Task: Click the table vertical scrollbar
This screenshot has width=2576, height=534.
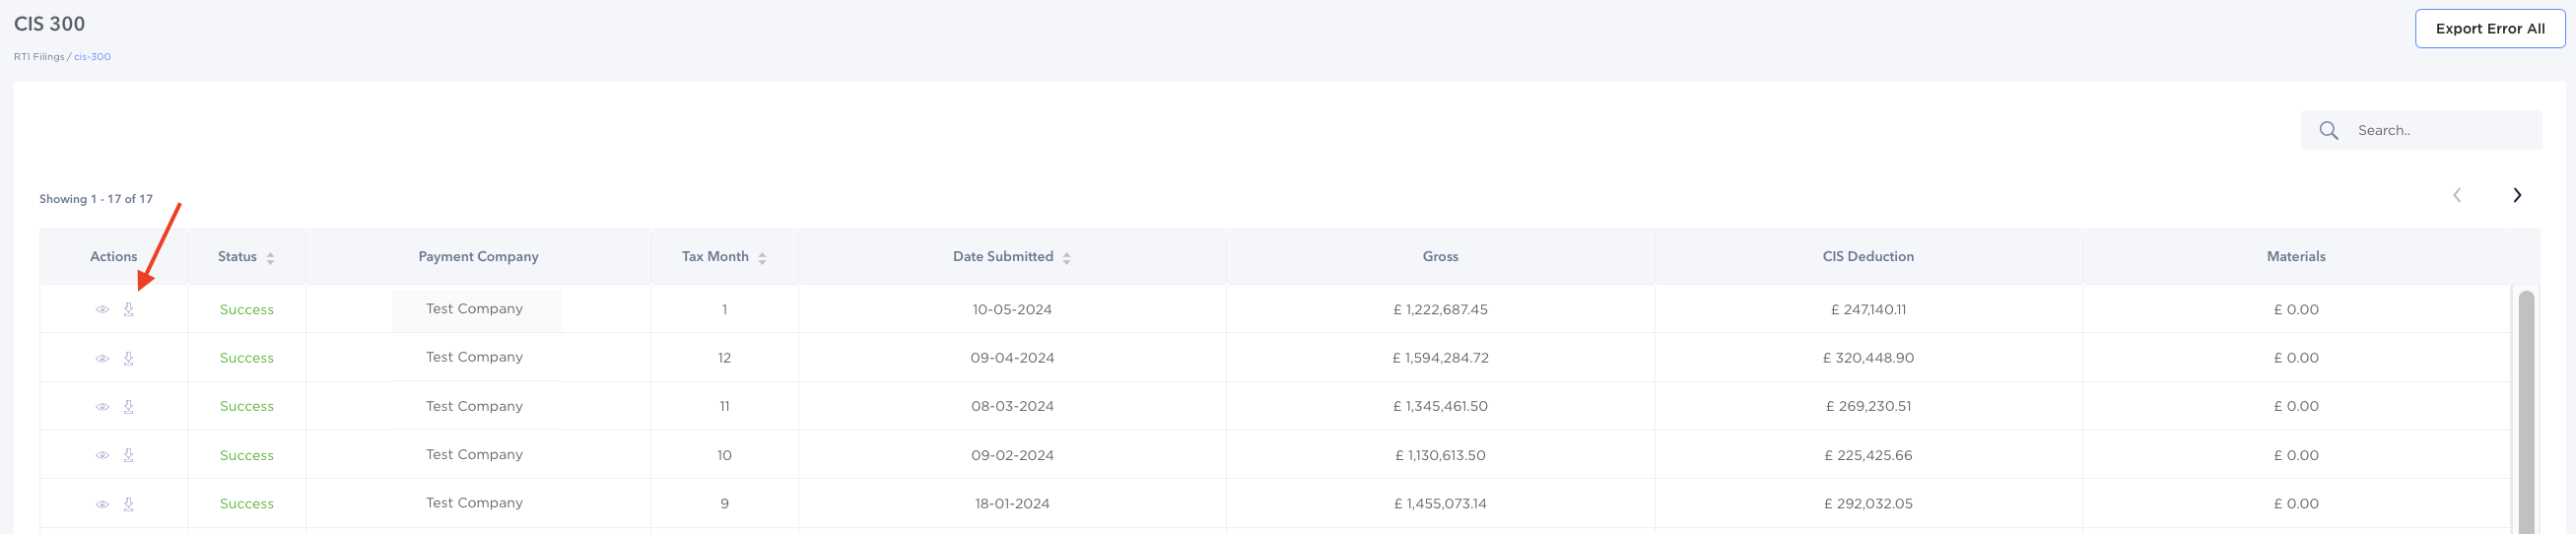Action: click(x=2526, y=410)
